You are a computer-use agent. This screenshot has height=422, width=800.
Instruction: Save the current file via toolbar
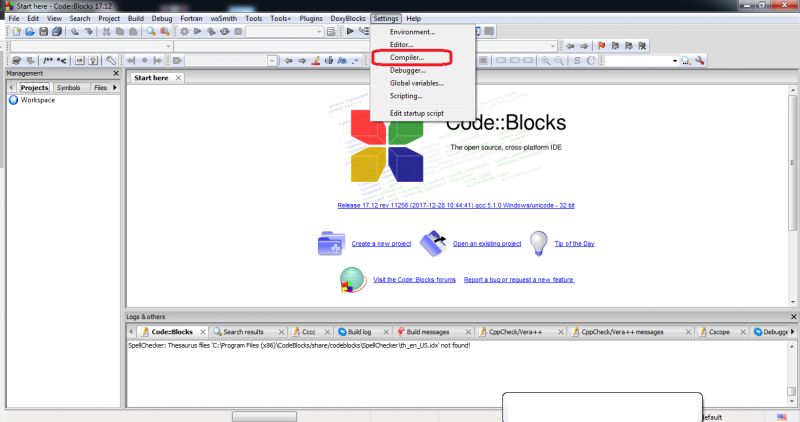43,32
